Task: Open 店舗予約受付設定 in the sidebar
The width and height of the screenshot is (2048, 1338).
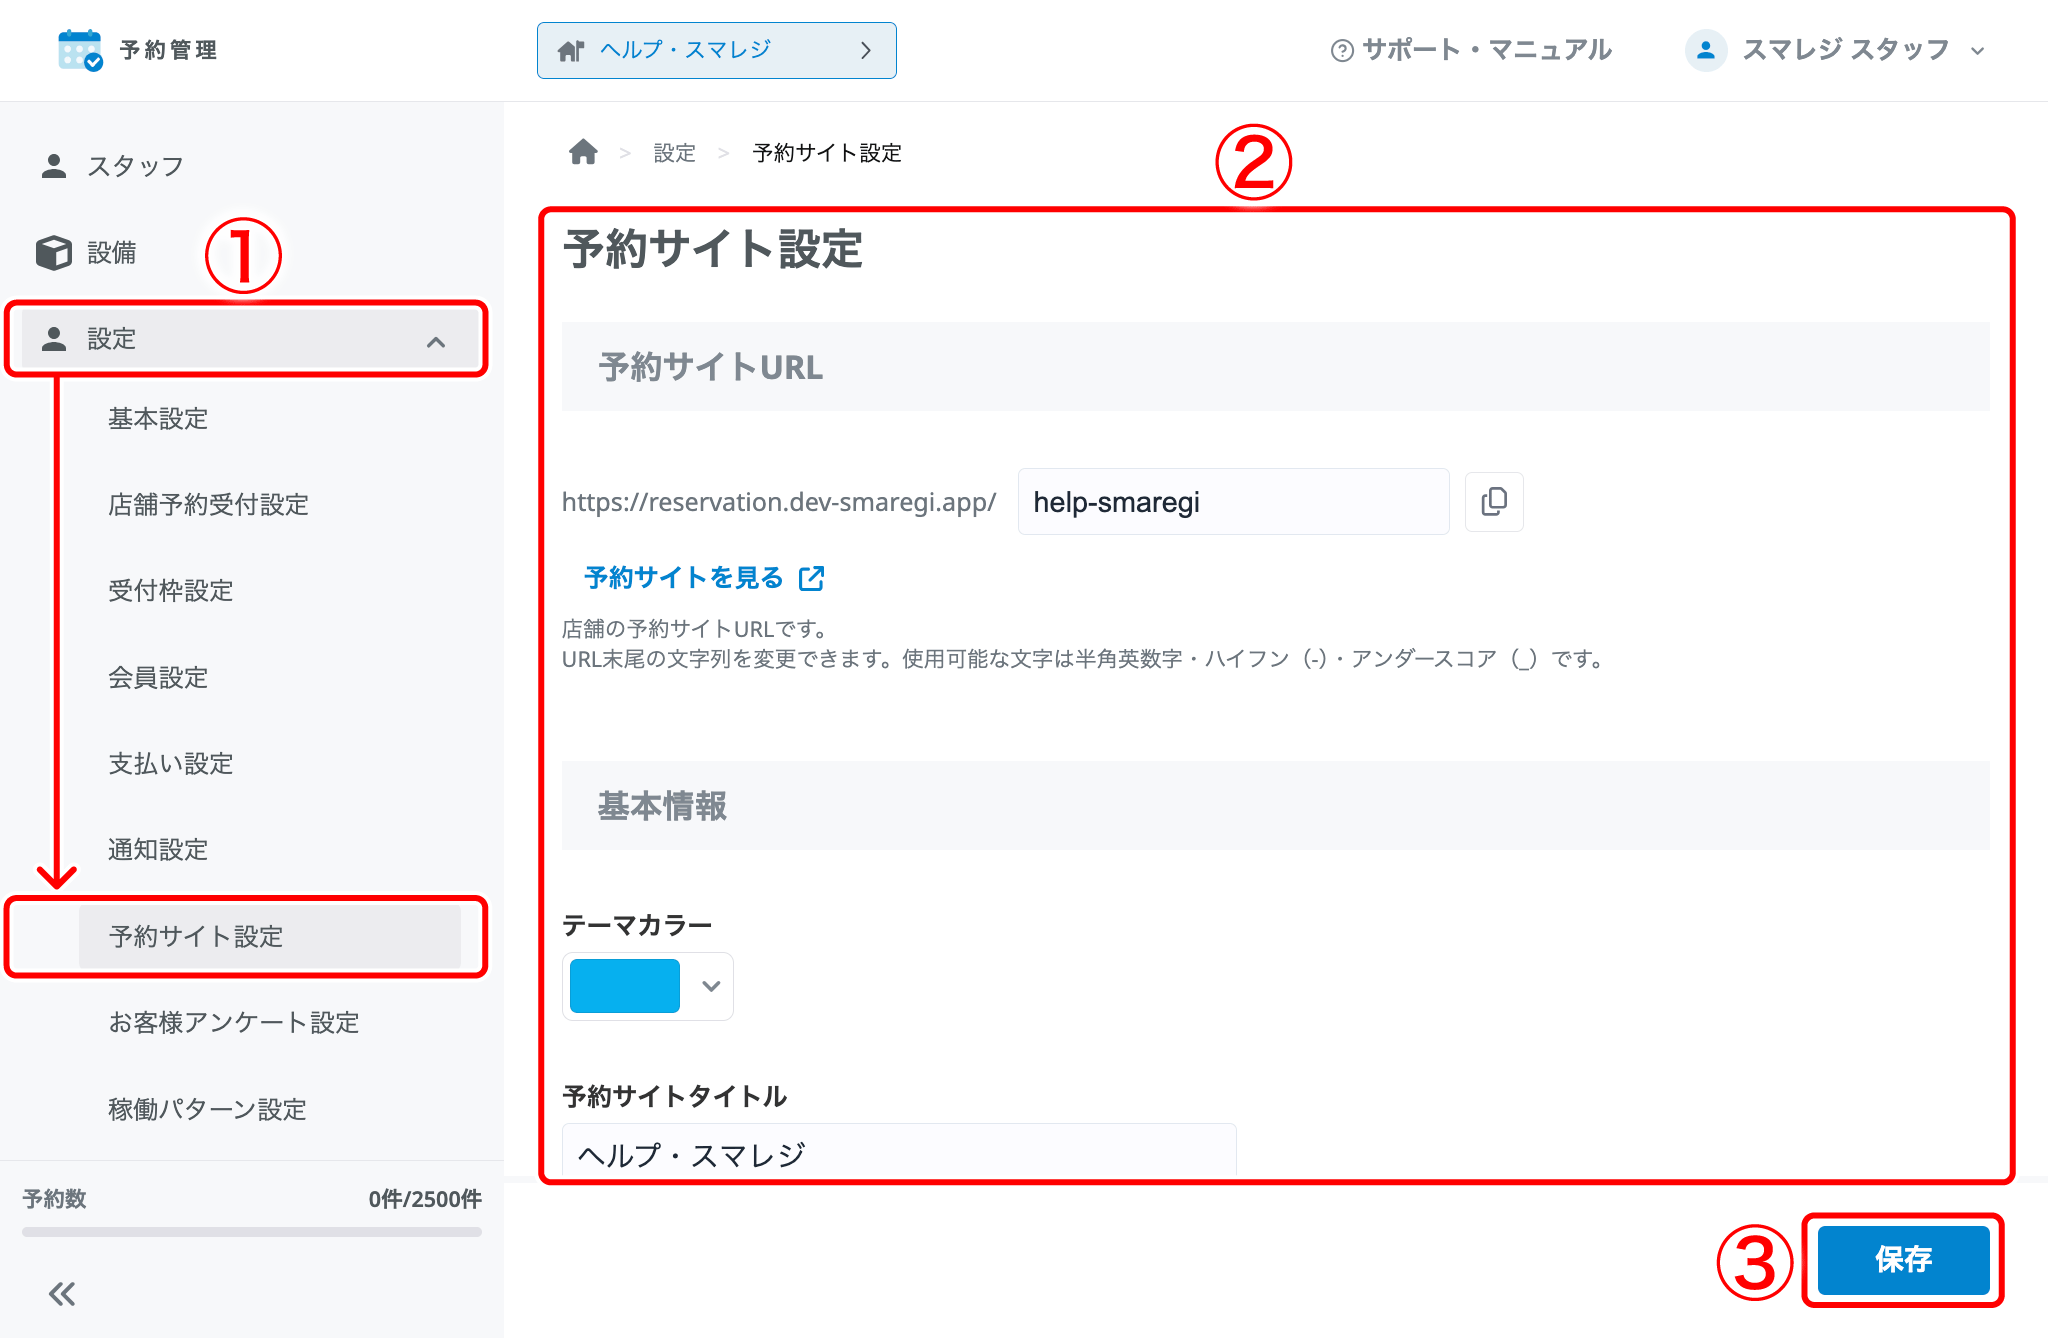Action: point(208,504)
